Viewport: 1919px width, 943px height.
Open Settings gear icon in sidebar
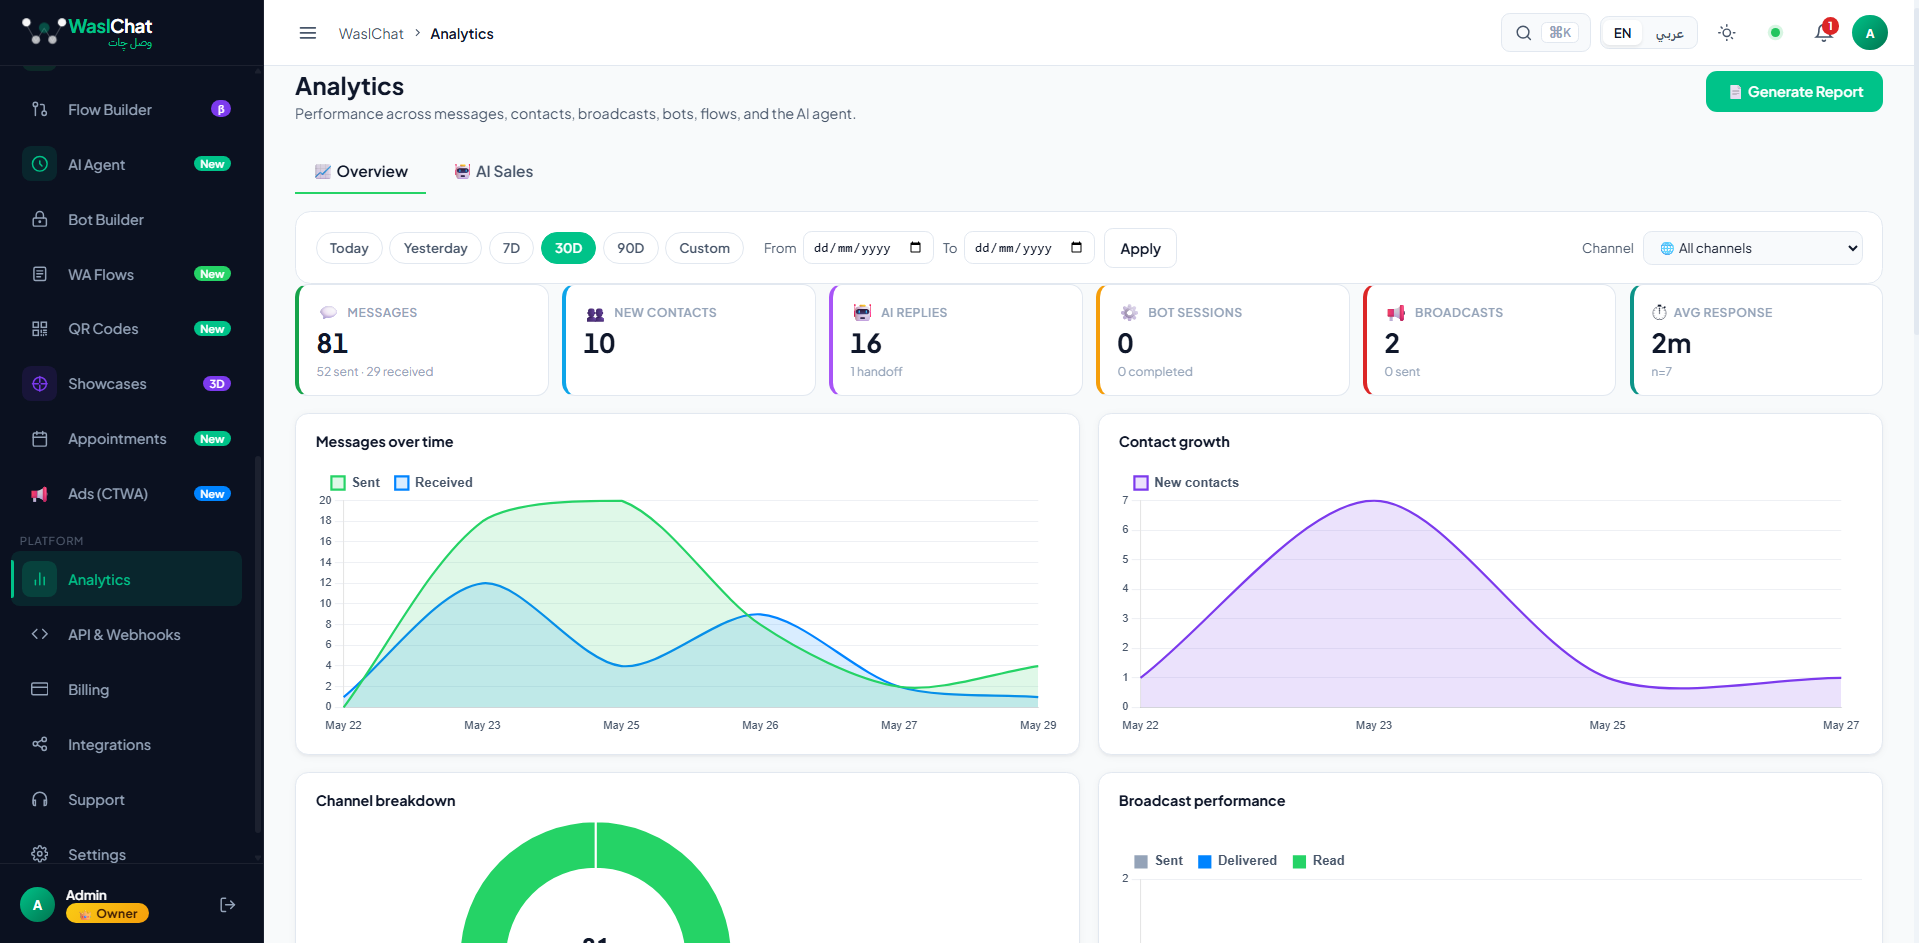[x=40, y=854]
